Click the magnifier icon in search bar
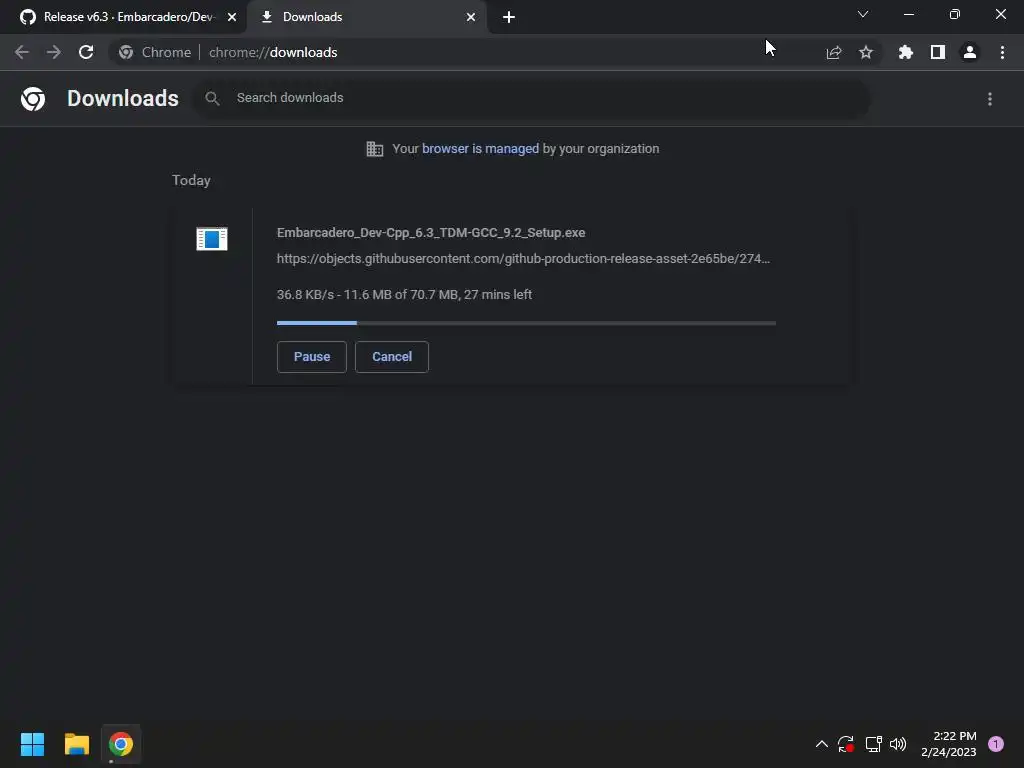The image size is (1024, 768). click(x=212, y=99)
